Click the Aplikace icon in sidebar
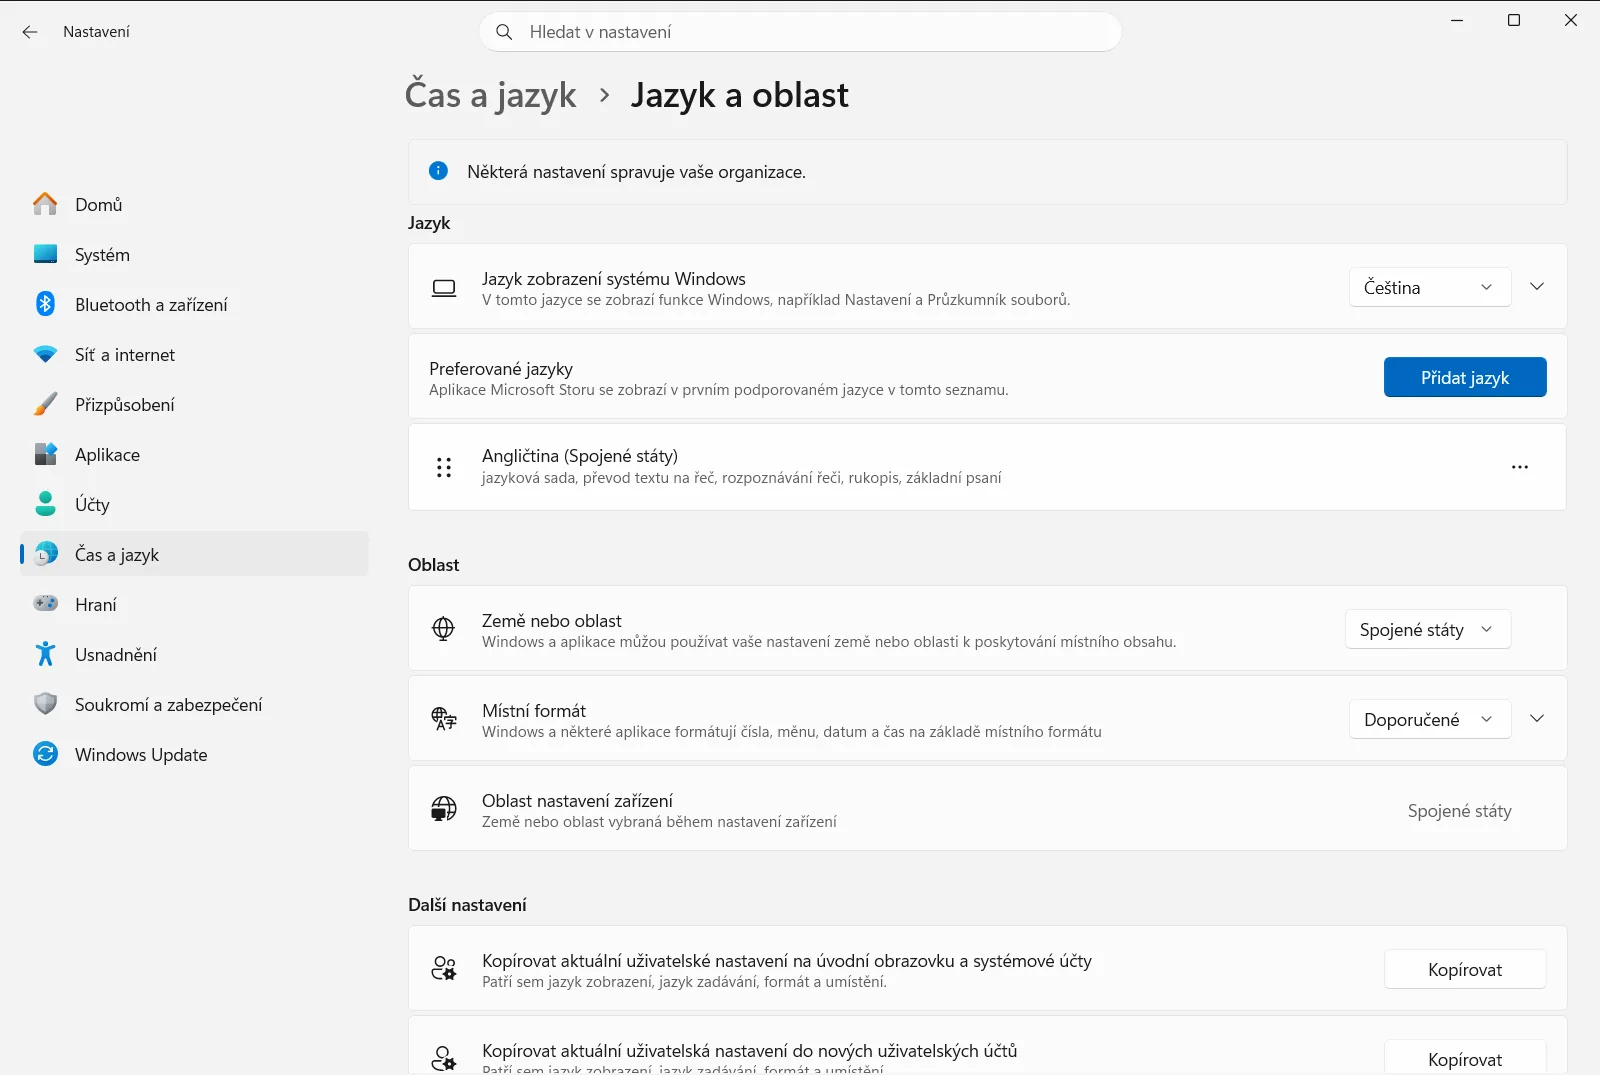This screenshot has width=1600, height=1075. pyautogui.click(x=45, y=454)
